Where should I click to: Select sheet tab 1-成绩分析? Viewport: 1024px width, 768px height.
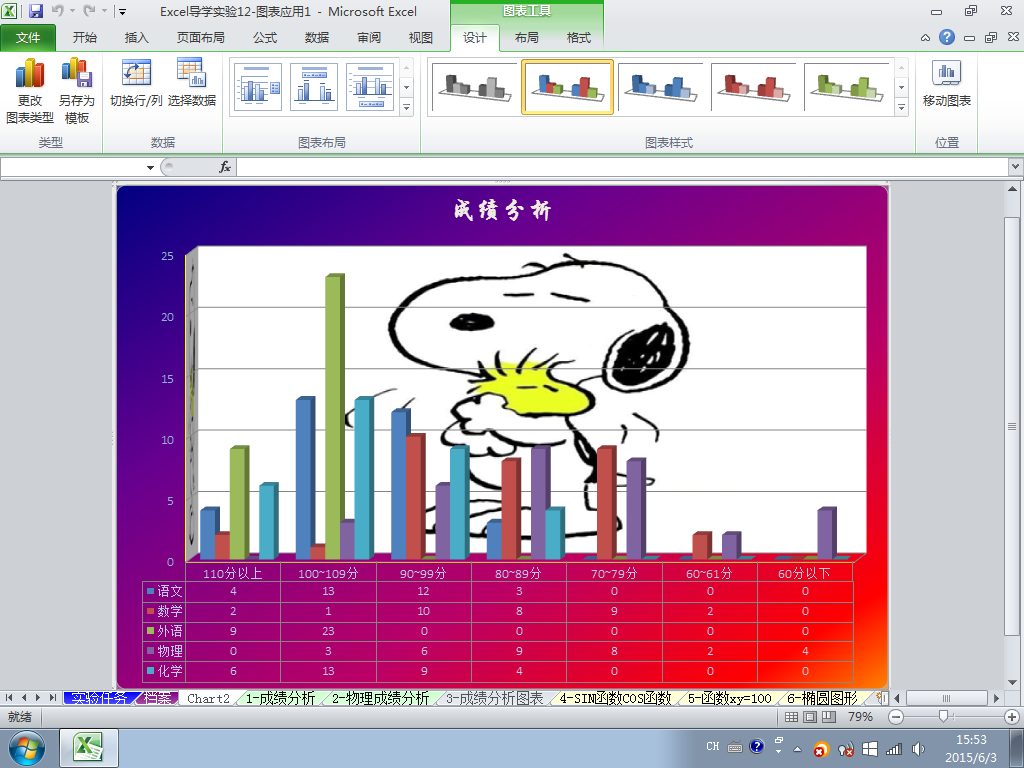click(280, 698)
